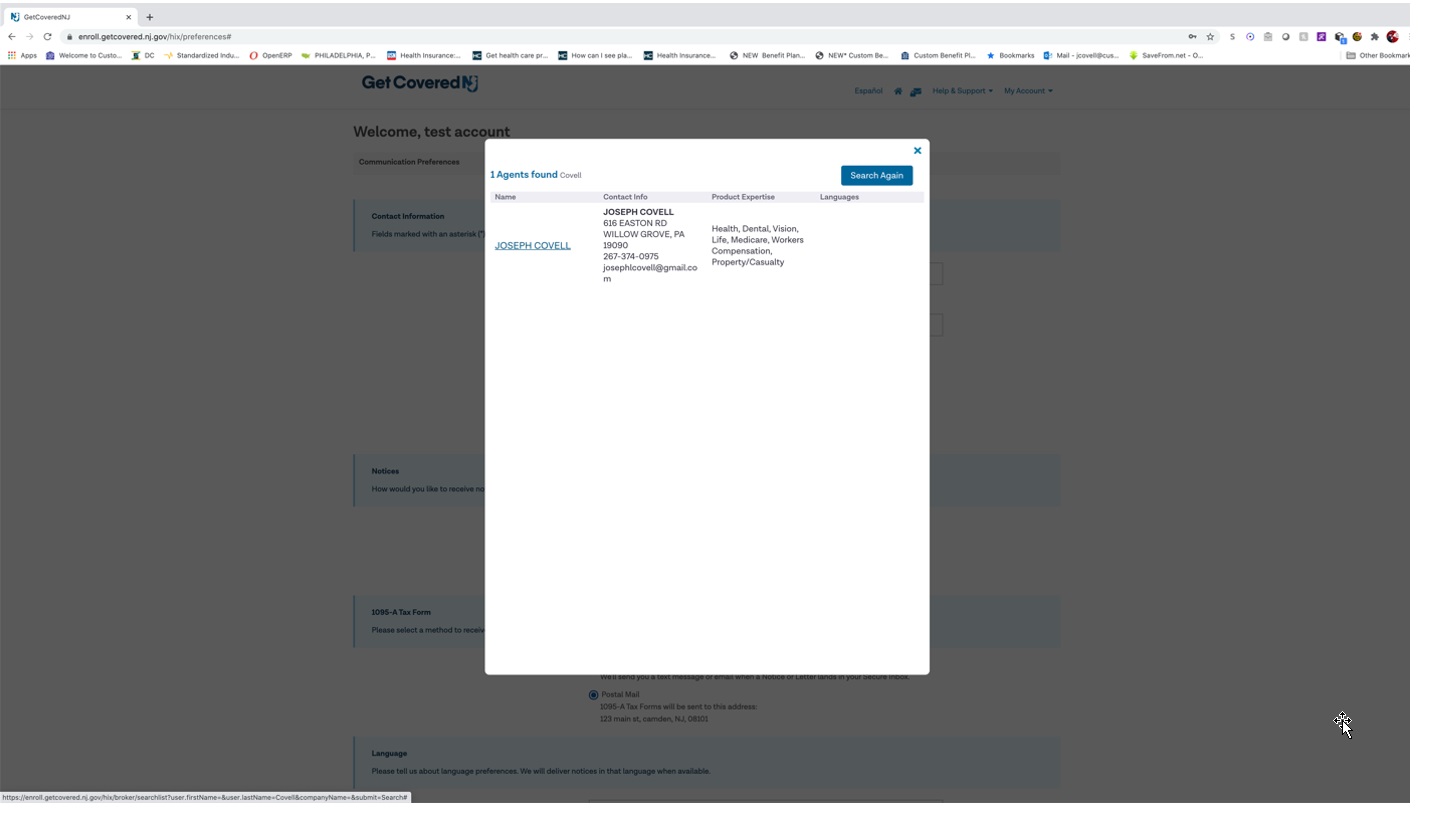Image resolution: width=1443 pixels, height=814 pixels.
Task: Select the GetCoveredNJ browser tab
Action: (x=70, y=17)
